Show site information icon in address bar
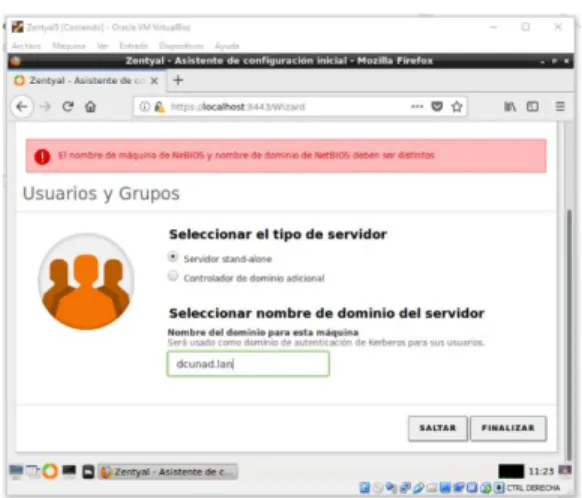The height and width of the screenshot is (498, 582). coord(144,107)
